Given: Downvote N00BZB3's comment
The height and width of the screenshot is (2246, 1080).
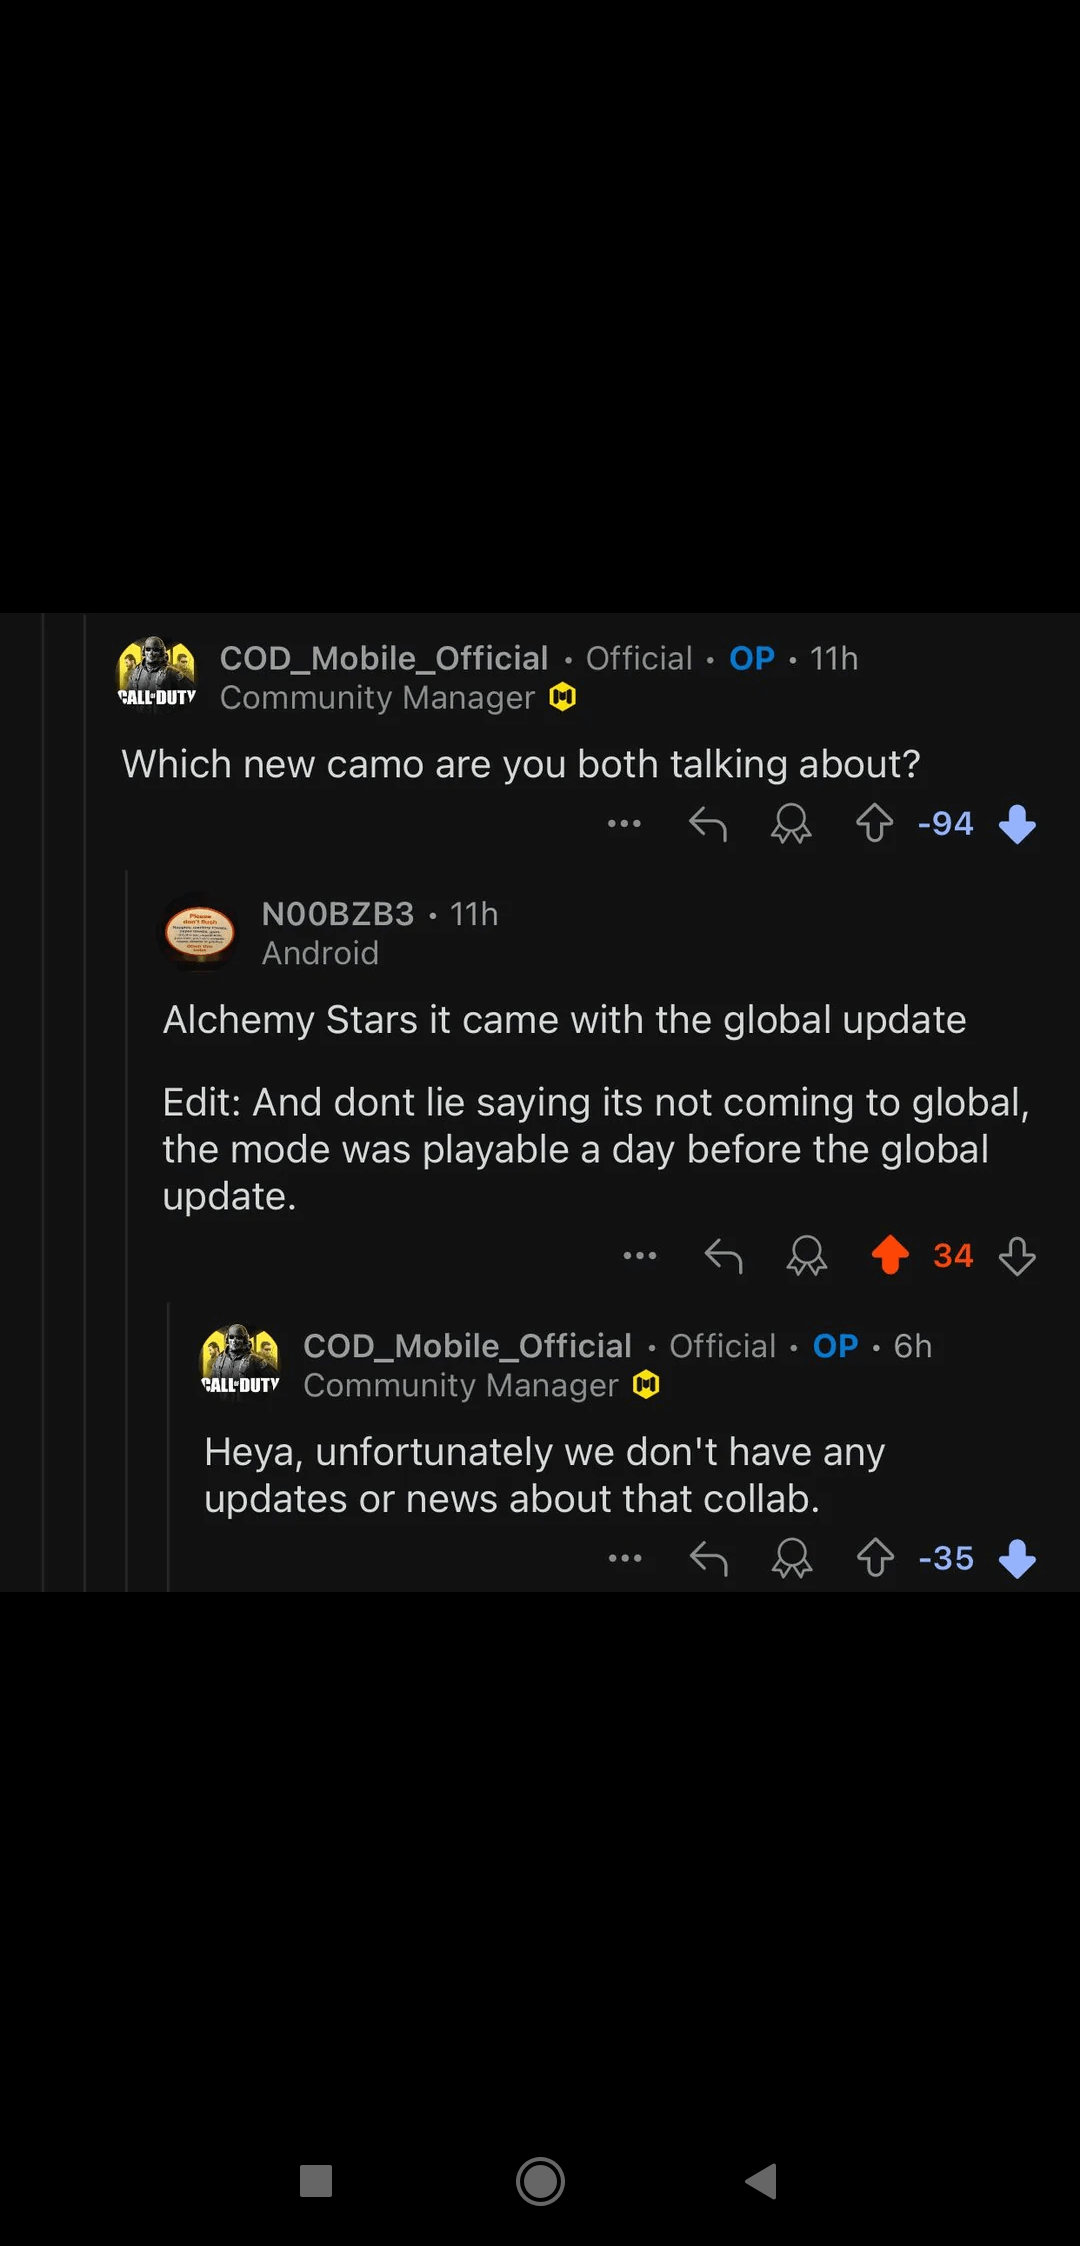Looking at the screenshot, I should (x=1017, y=1256).
